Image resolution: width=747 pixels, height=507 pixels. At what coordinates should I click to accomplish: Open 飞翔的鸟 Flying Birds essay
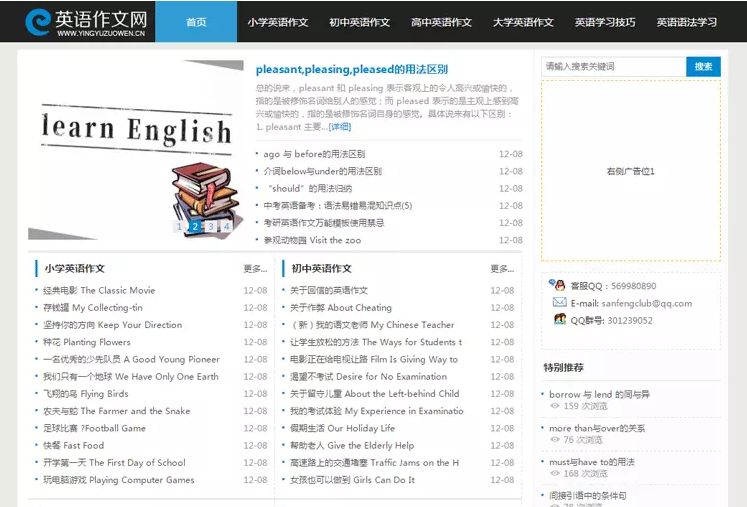(x=86, y=394)
